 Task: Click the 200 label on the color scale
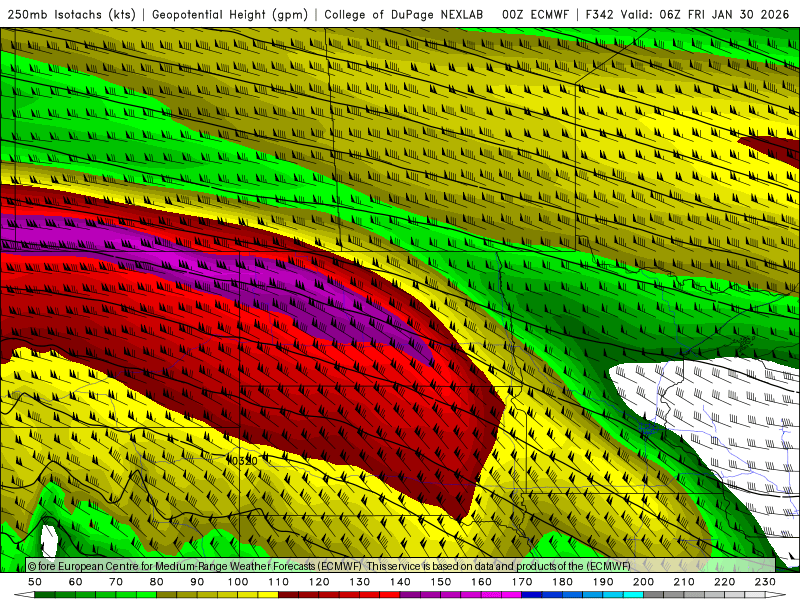pos(644,582)
